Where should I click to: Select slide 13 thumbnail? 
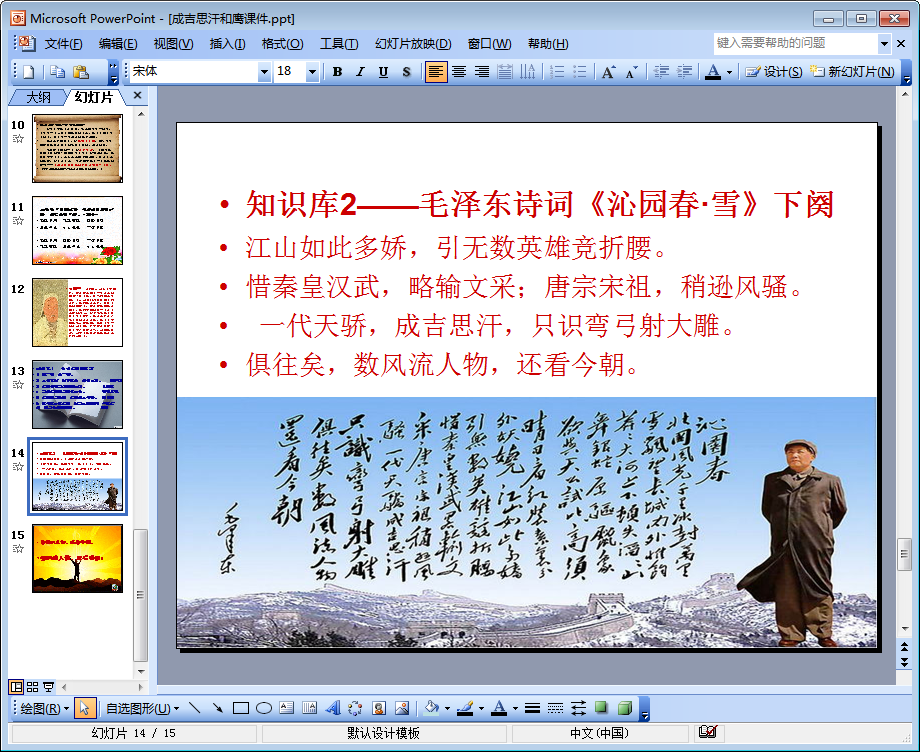[77, 395]
